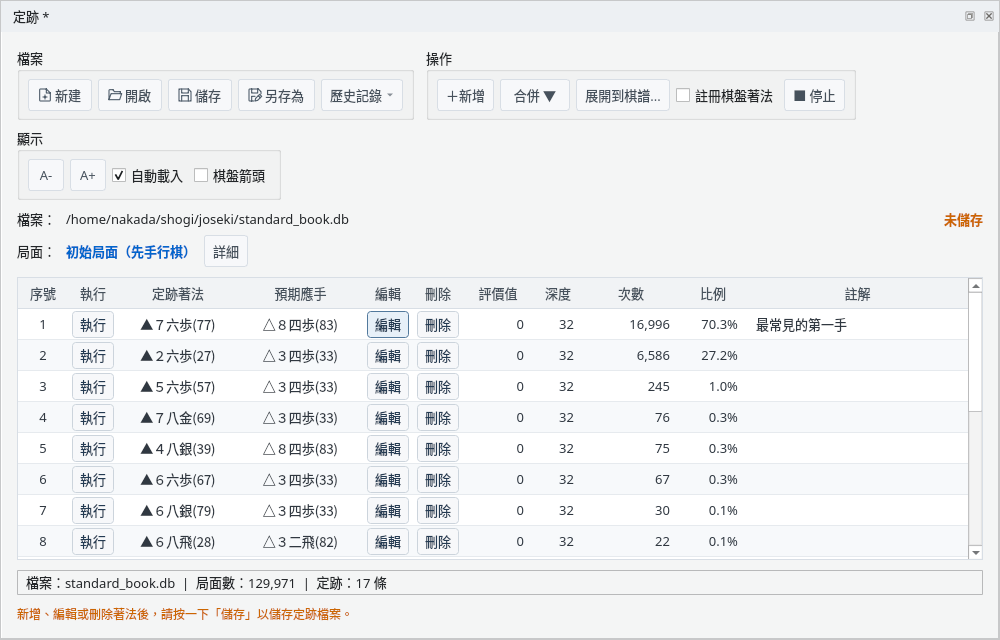Select the ratio cell 27.2%
Screen dimensions: 1000x640
719,356
